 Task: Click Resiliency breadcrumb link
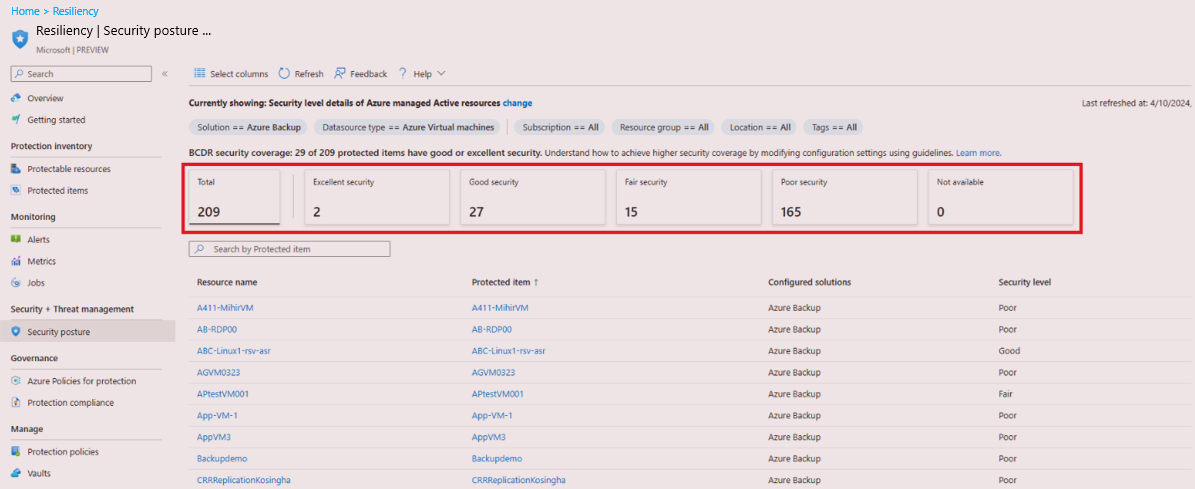click(x=75, y=11)
